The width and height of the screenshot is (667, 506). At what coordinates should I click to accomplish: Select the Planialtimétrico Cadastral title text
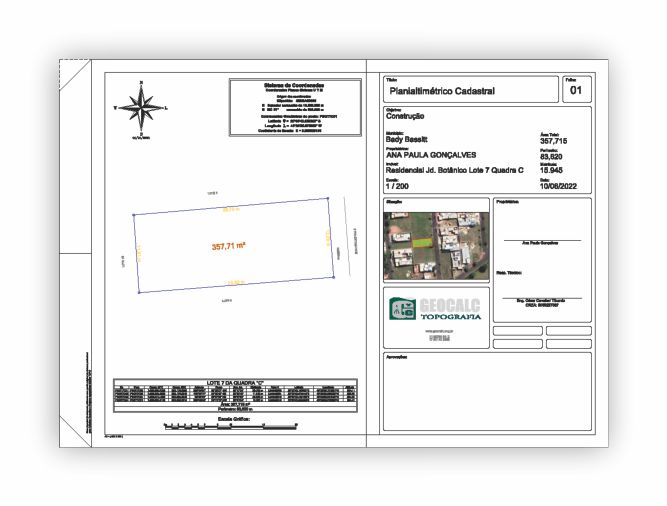[441, 92]
